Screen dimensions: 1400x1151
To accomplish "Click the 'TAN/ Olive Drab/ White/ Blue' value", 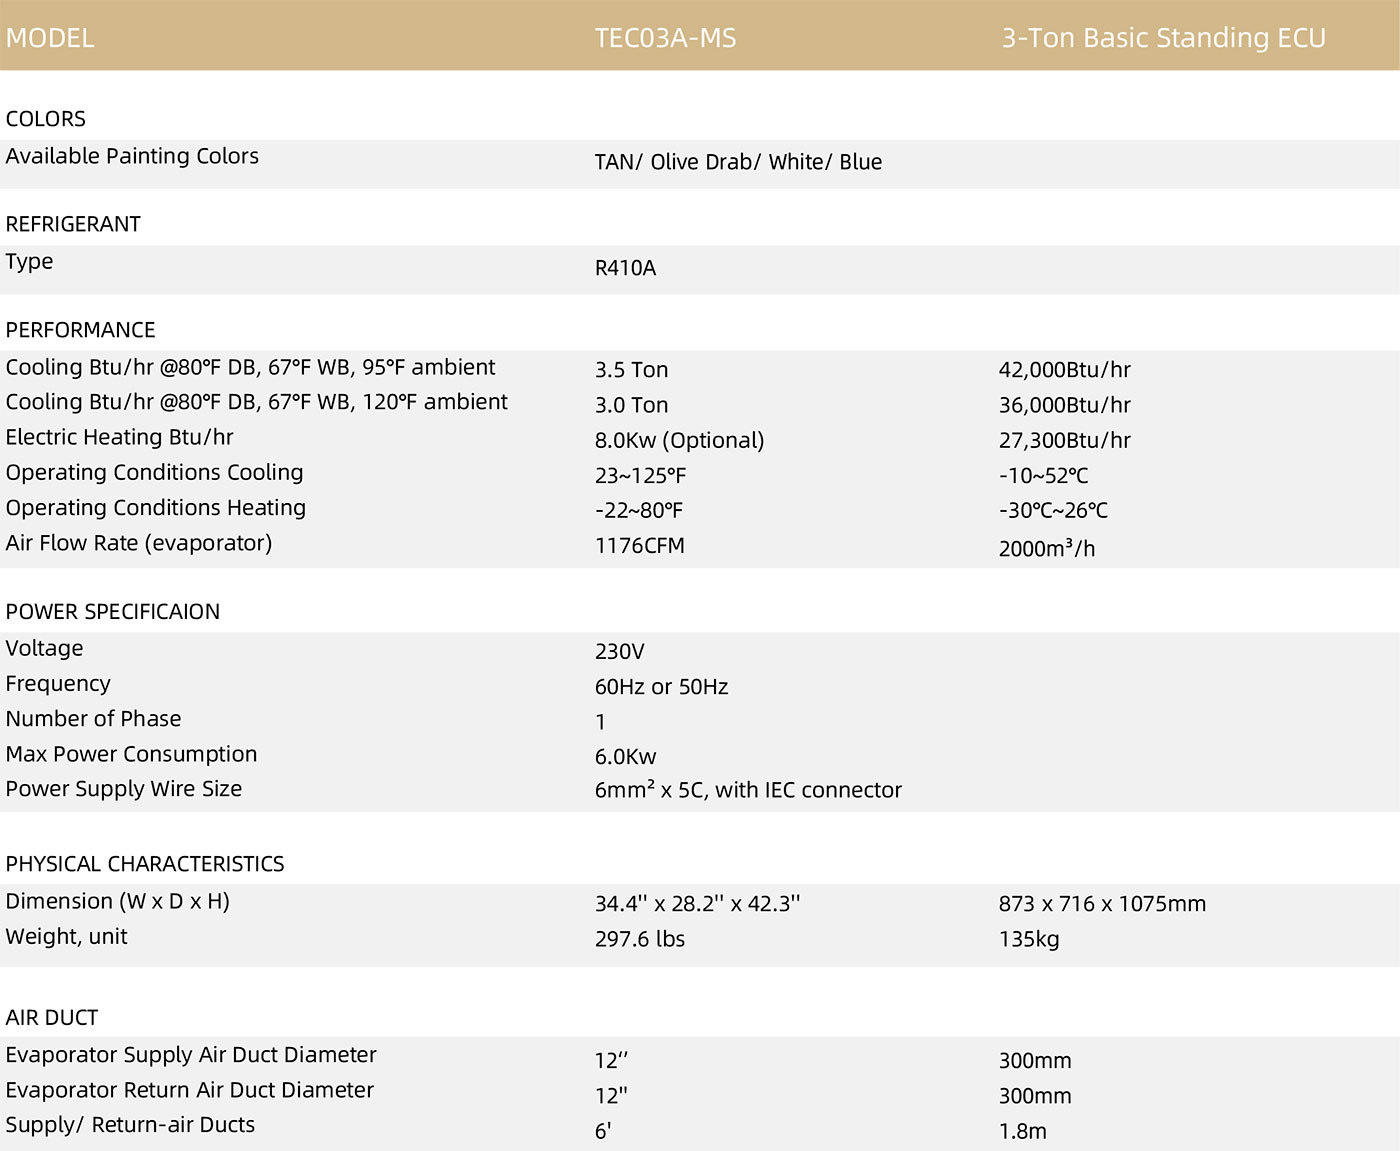I will point(738,162).
